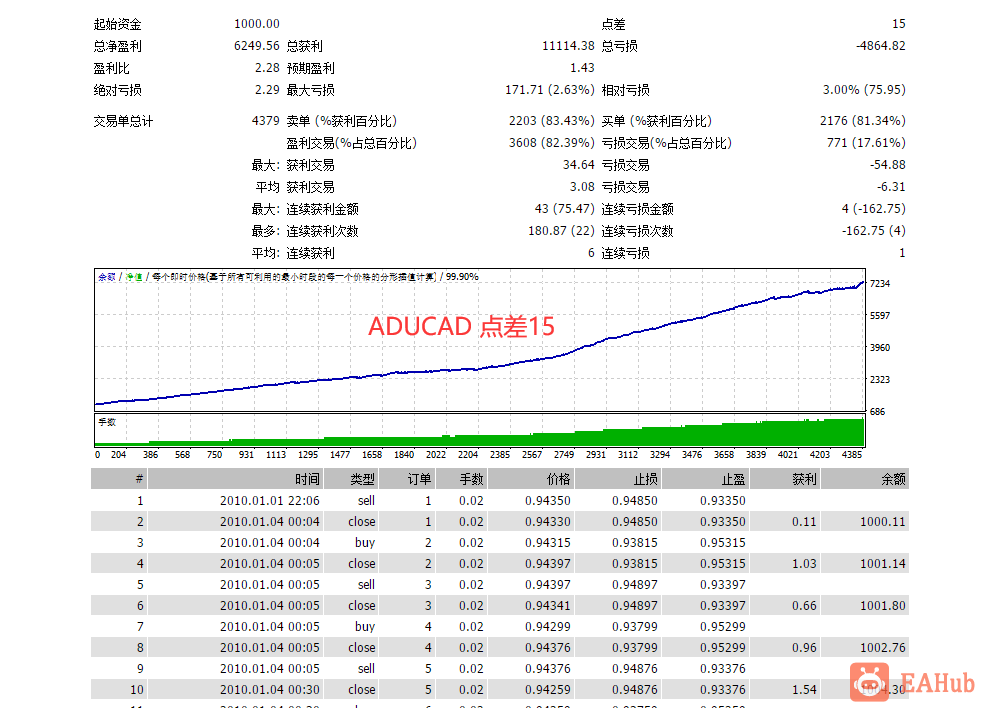Click the profit 1.03 in row 4
Screen dimensions: 989x708
click(x=804, y=563)
